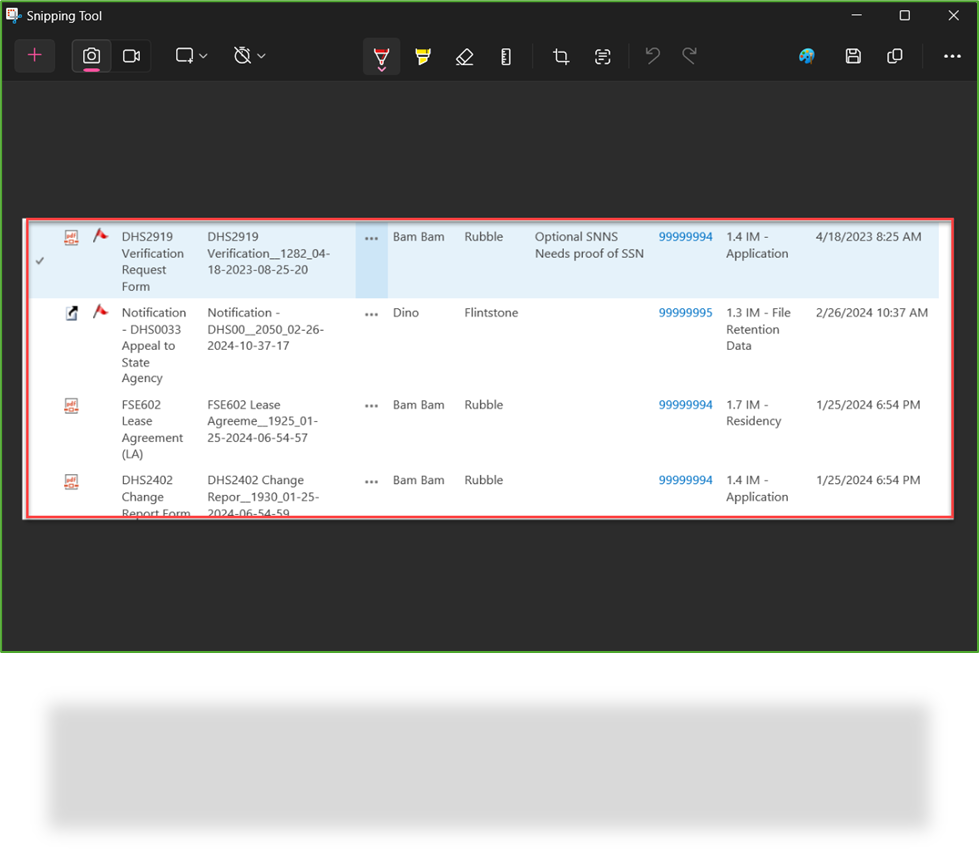The image size is (979, 854).
Task: Switch to video Record mode
Action: pyautogui.click(x=131, y=56)
